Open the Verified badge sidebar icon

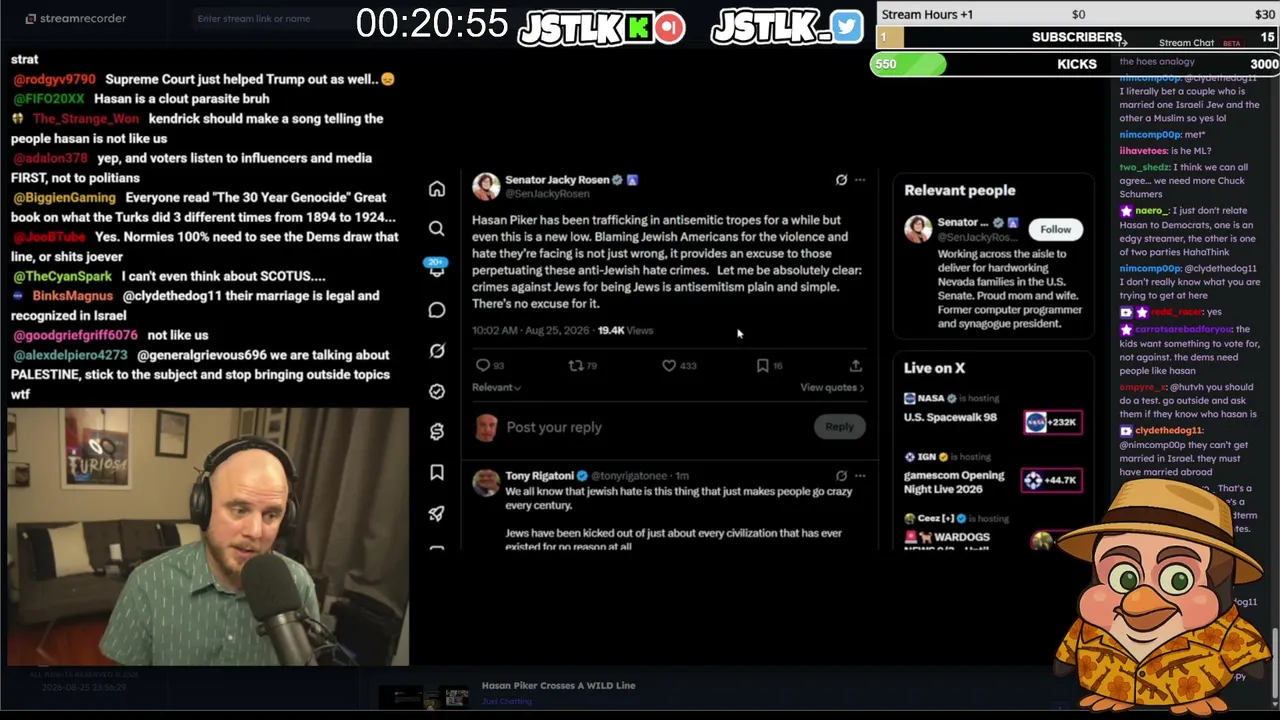point(437,391)
